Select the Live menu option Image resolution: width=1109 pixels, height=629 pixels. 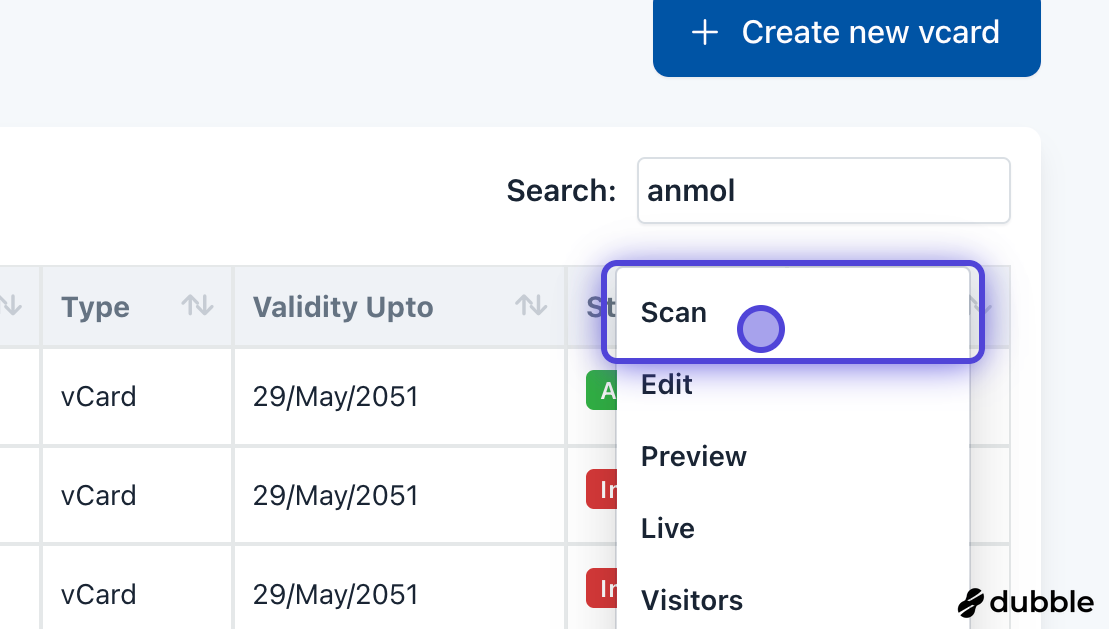click(668, 529)
